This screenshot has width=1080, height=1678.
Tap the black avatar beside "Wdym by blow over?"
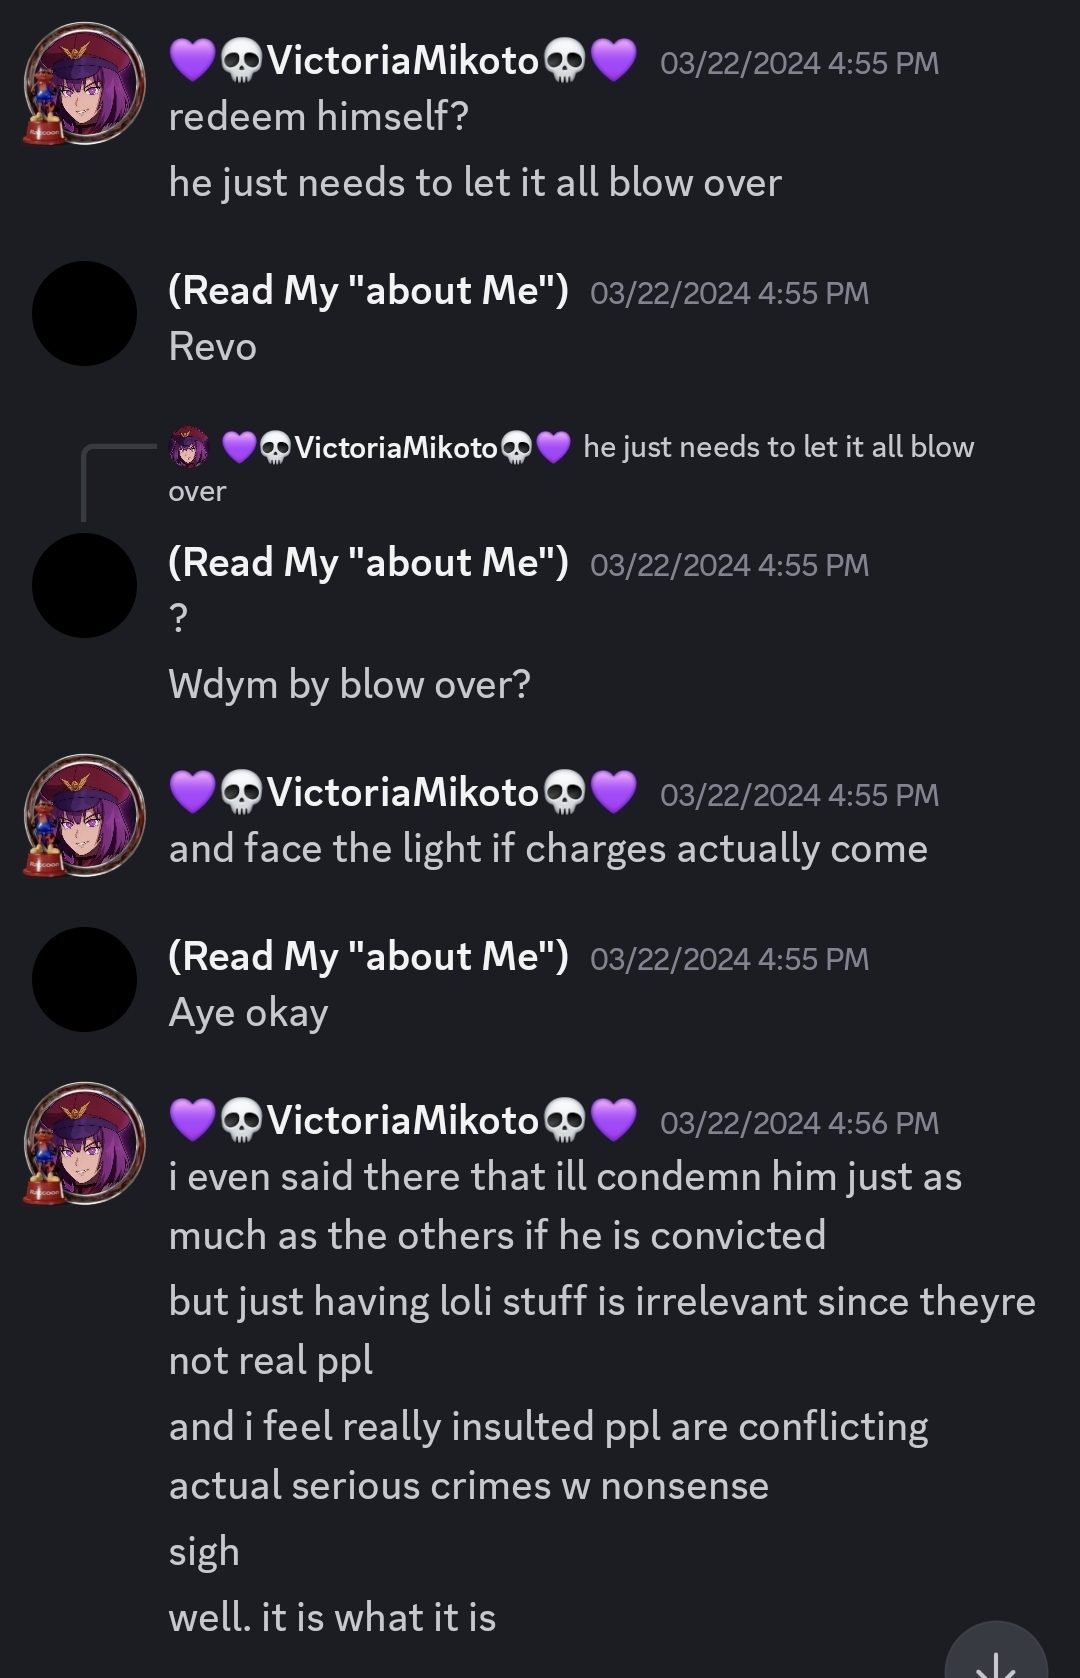tap(85, 586)
